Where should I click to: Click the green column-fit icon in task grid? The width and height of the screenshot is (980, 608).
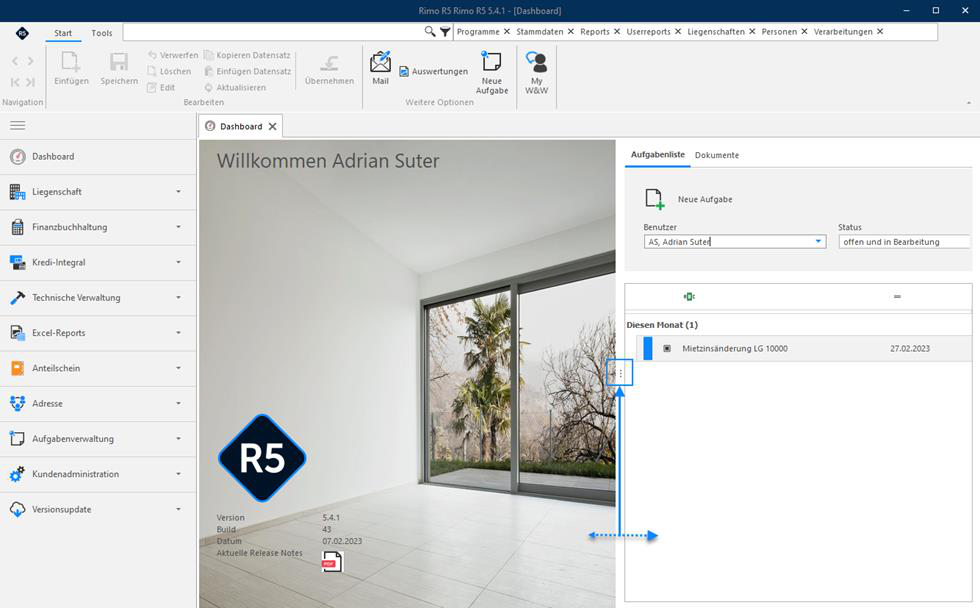[x=689, y=296]
